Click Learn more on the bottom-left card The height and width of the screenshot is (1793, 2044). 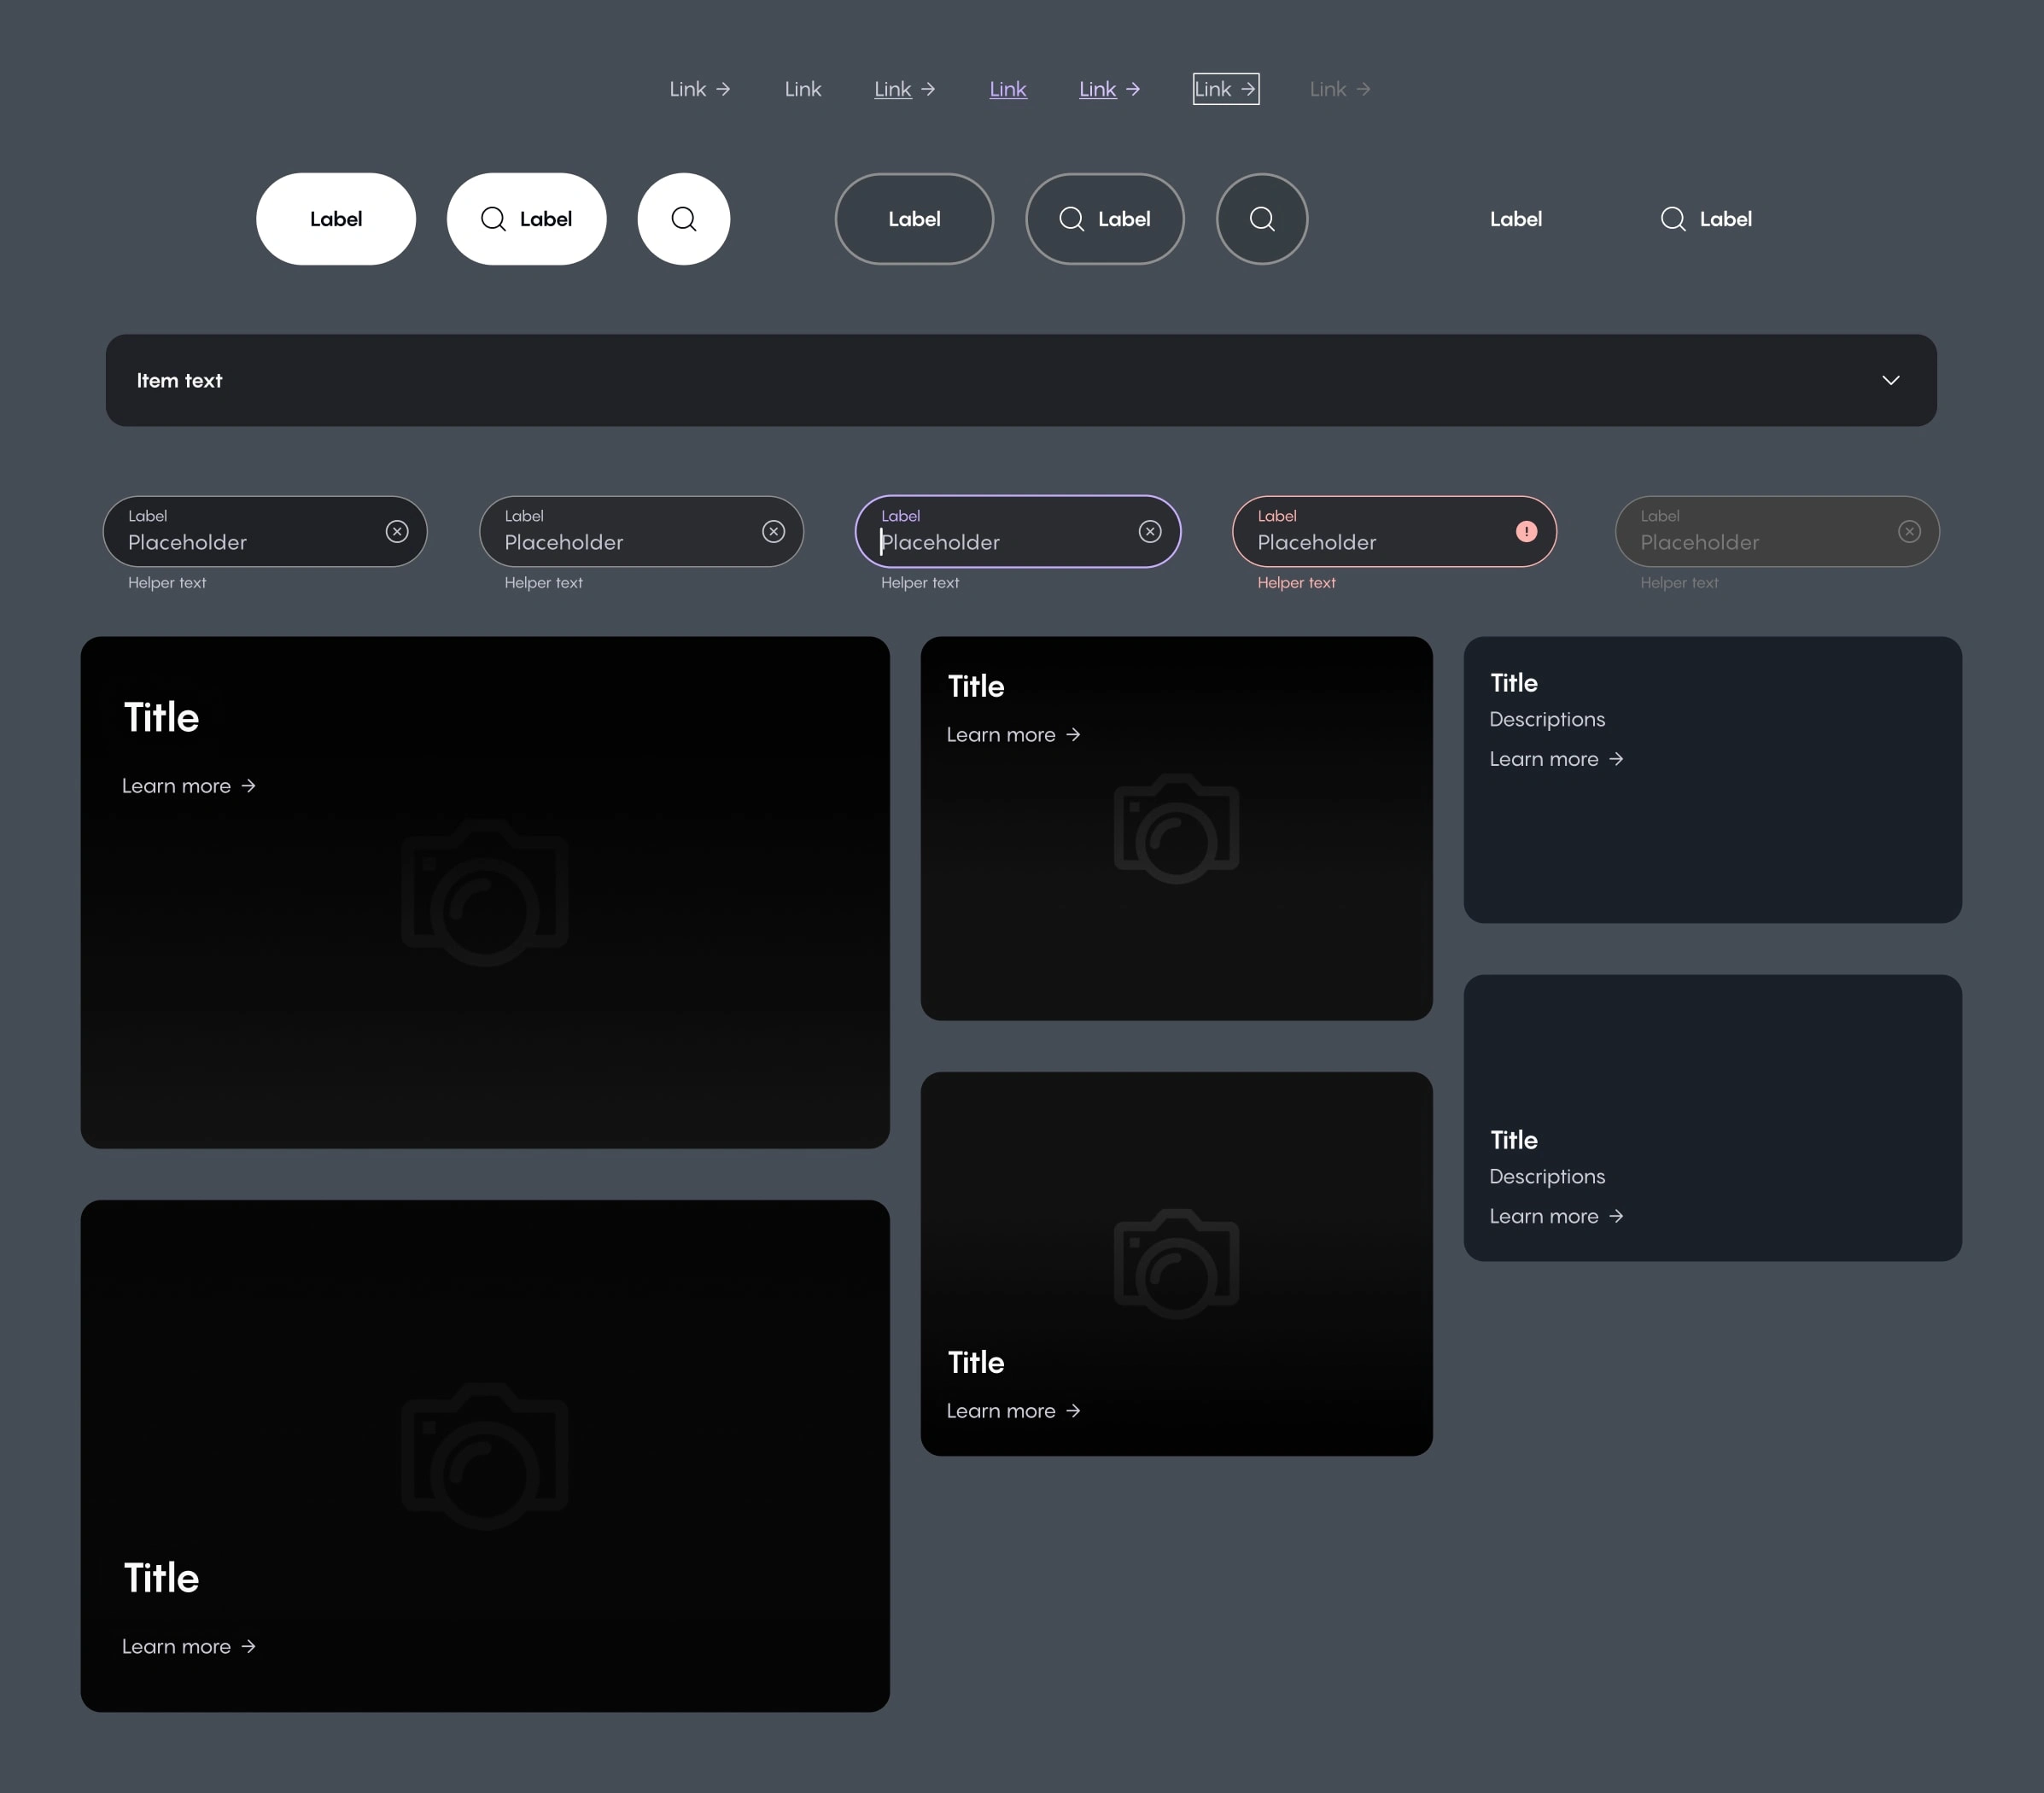(x=188, y=1645)
